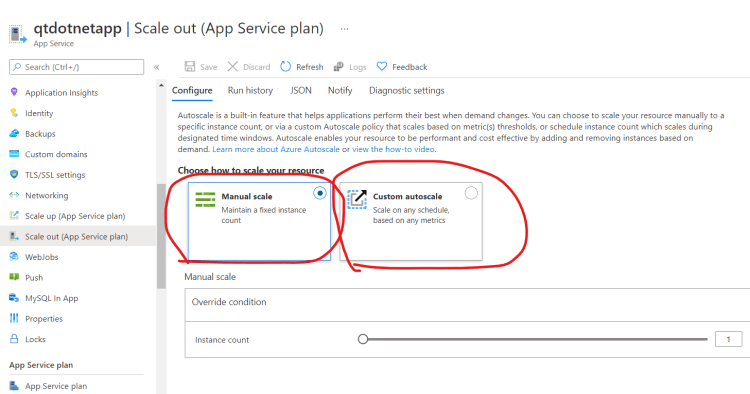The image size is (750, 394).
Task: Click the MySQL In App icon
Action: 14,298
